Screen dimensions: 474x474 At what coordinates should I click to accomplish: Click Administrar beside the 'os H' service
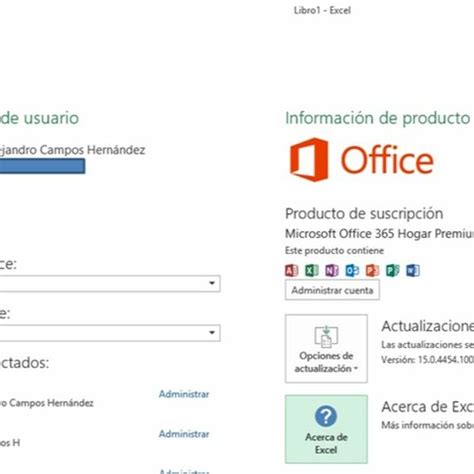pyautogui.click(x=184, y=434)
